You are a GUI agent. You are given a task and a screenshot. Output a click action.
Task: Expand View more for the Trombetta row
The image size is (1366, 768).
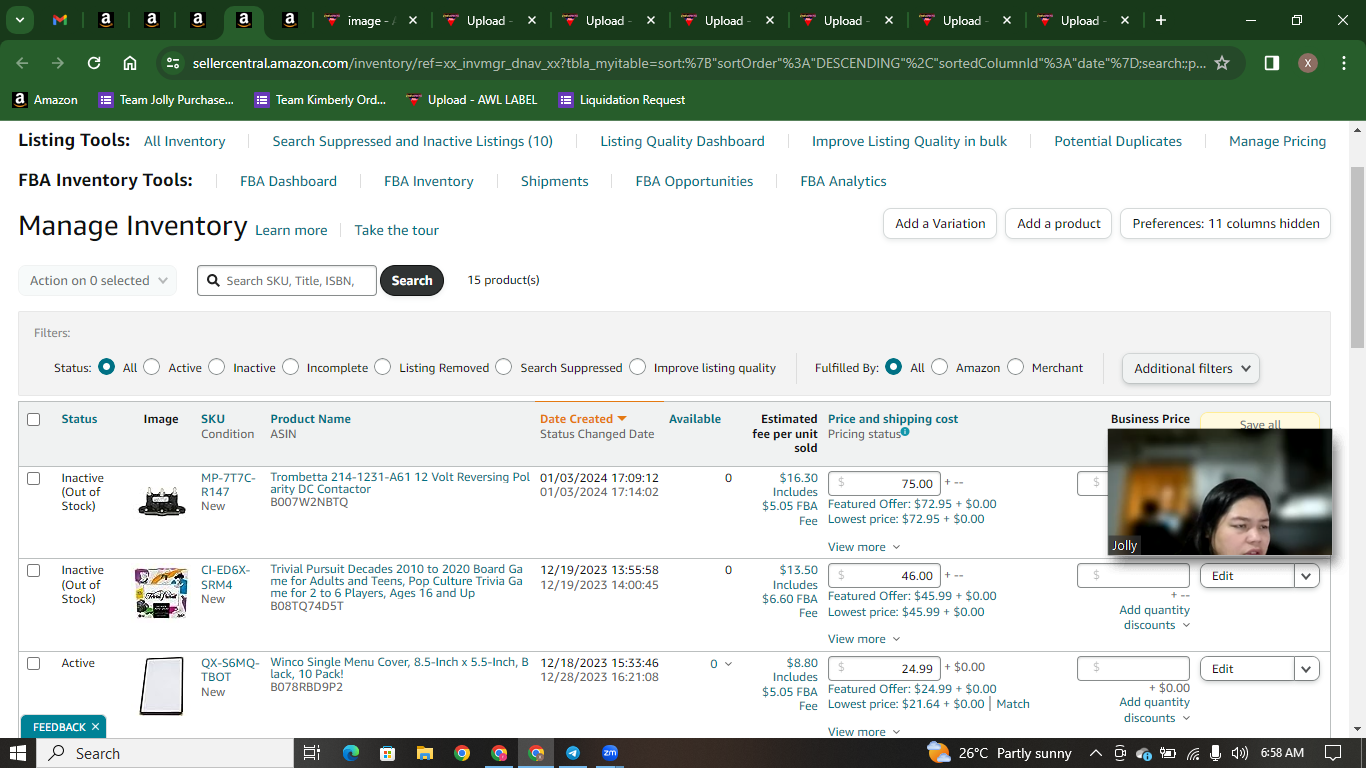[864, 547]
